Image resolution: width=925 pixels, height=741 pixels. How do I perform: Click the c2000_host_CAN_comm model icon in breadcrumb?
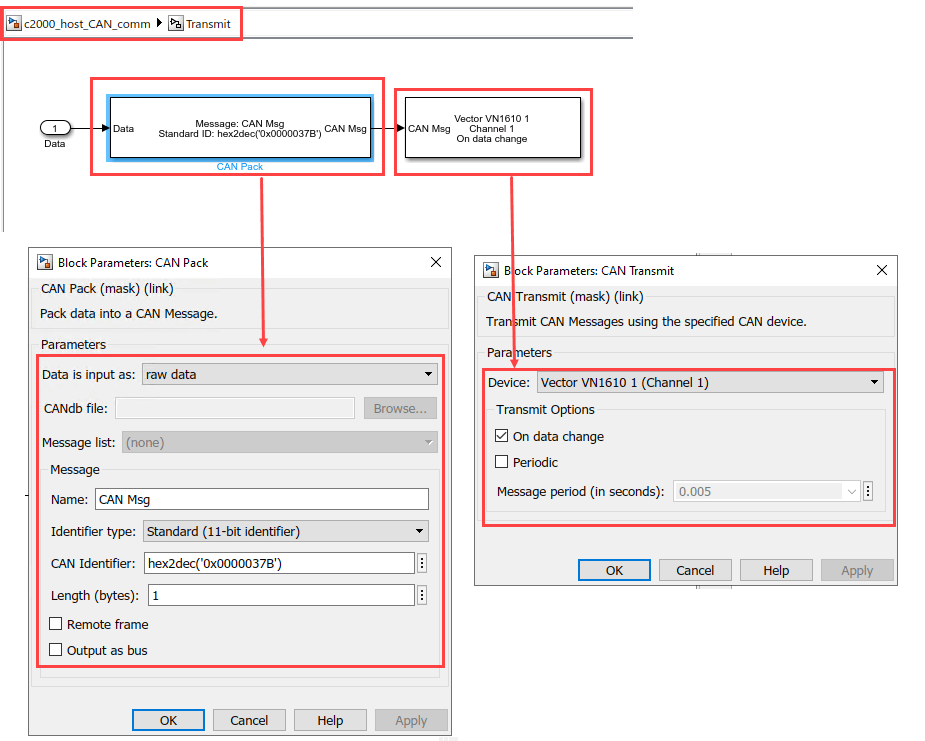click(15, 22)
